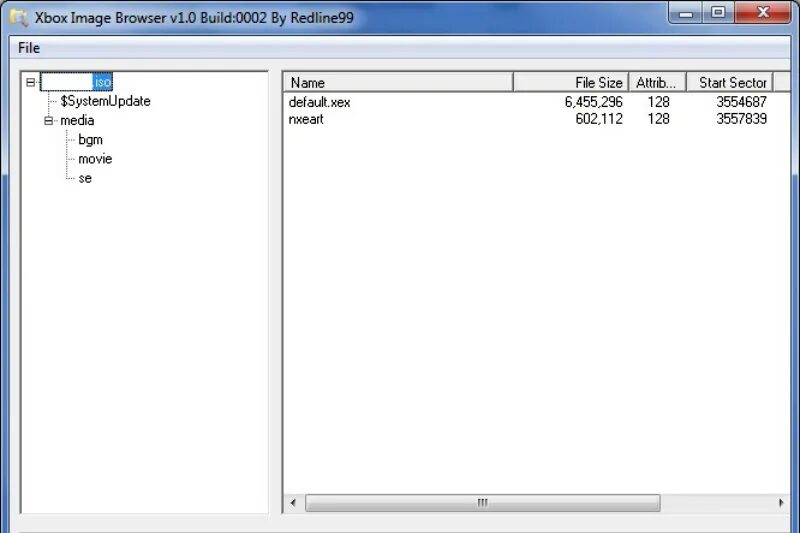
Task: Click the horizontal scrollbar thumb
Action: (x=482, y=503)
